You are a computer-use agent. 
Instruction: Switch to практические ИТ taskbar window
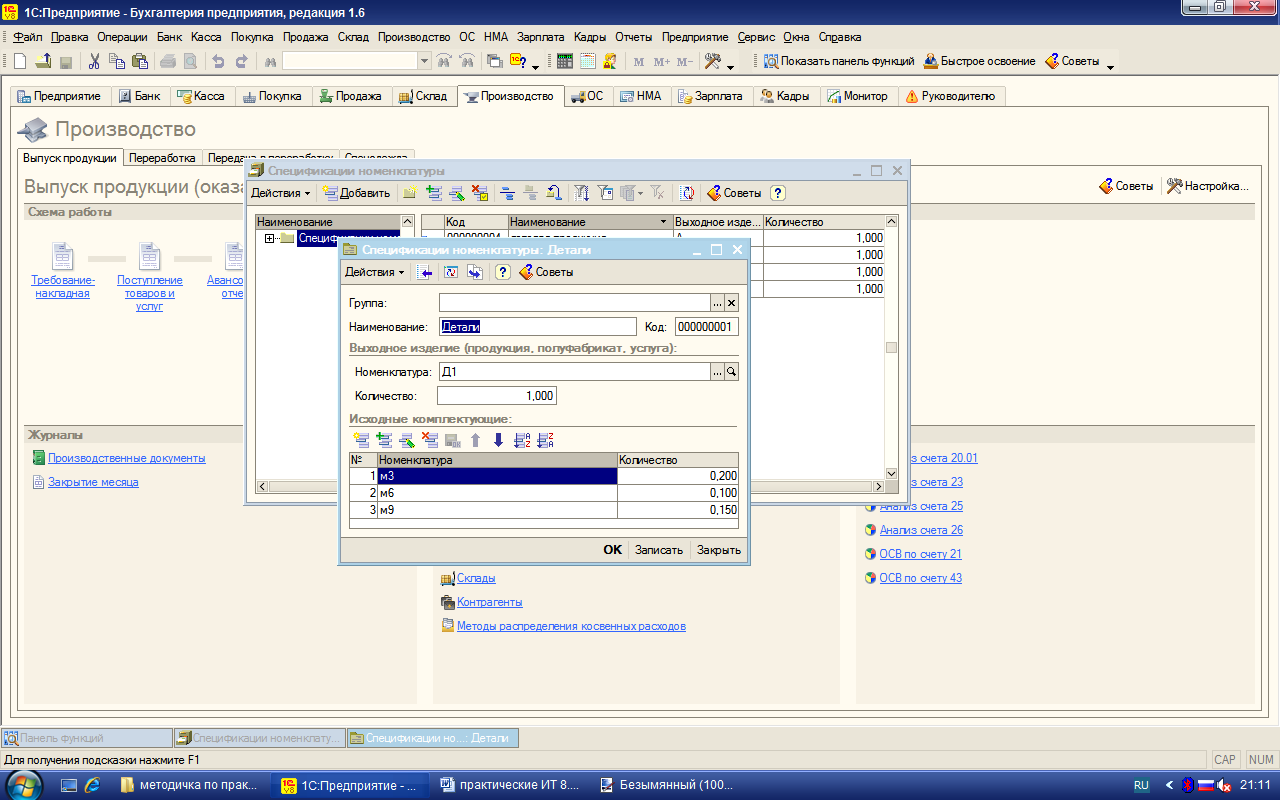[511, 785]
